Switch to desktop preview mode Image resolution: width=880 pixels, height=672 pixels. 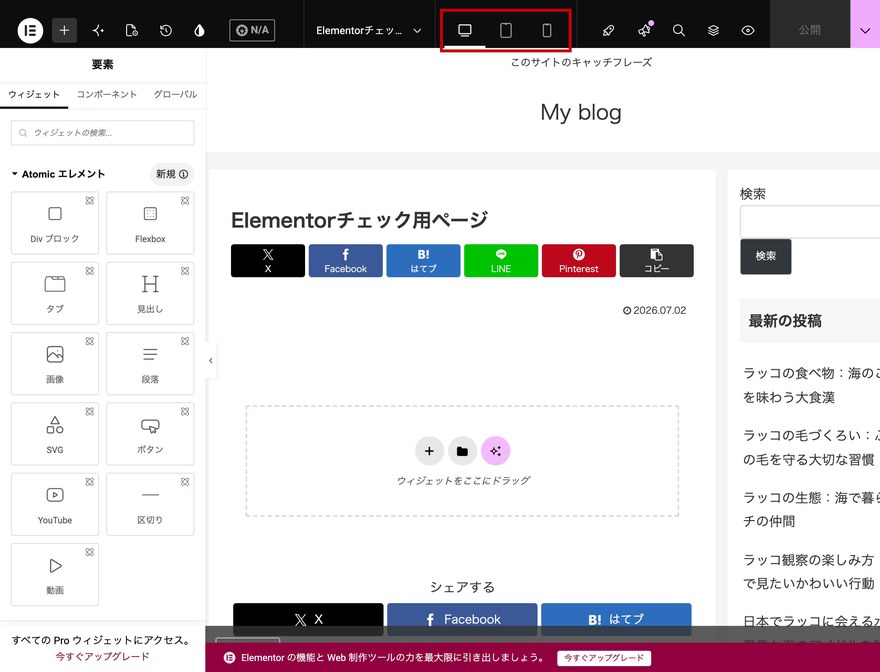coord(465,30)
